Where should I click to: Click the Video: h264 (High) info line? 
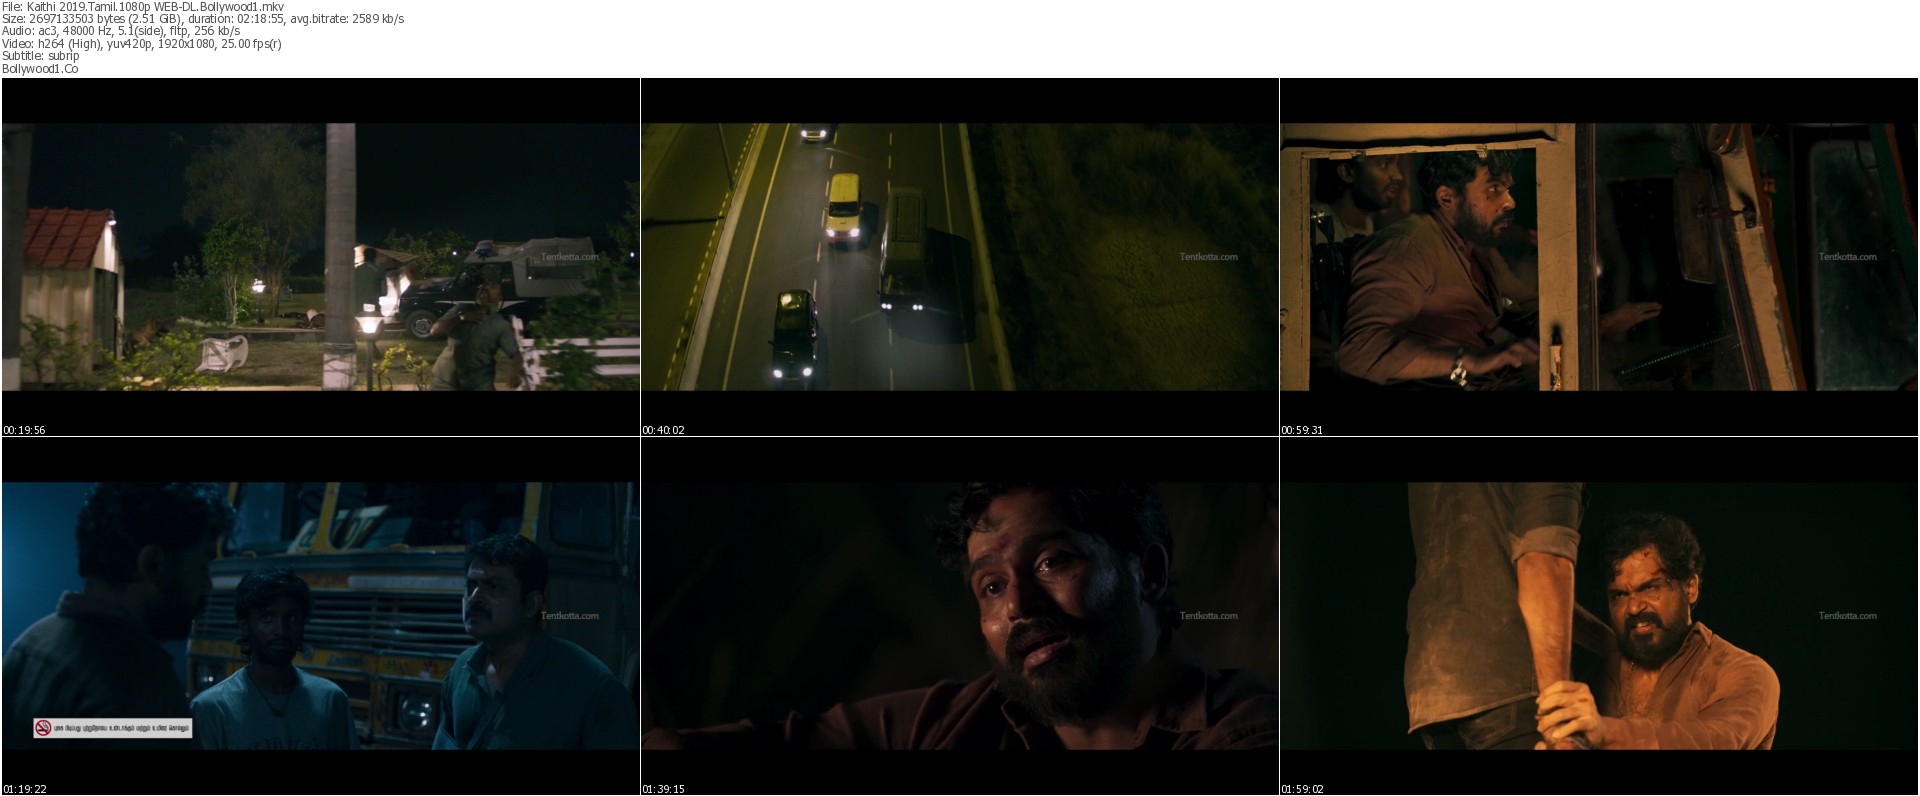point(142,44)
